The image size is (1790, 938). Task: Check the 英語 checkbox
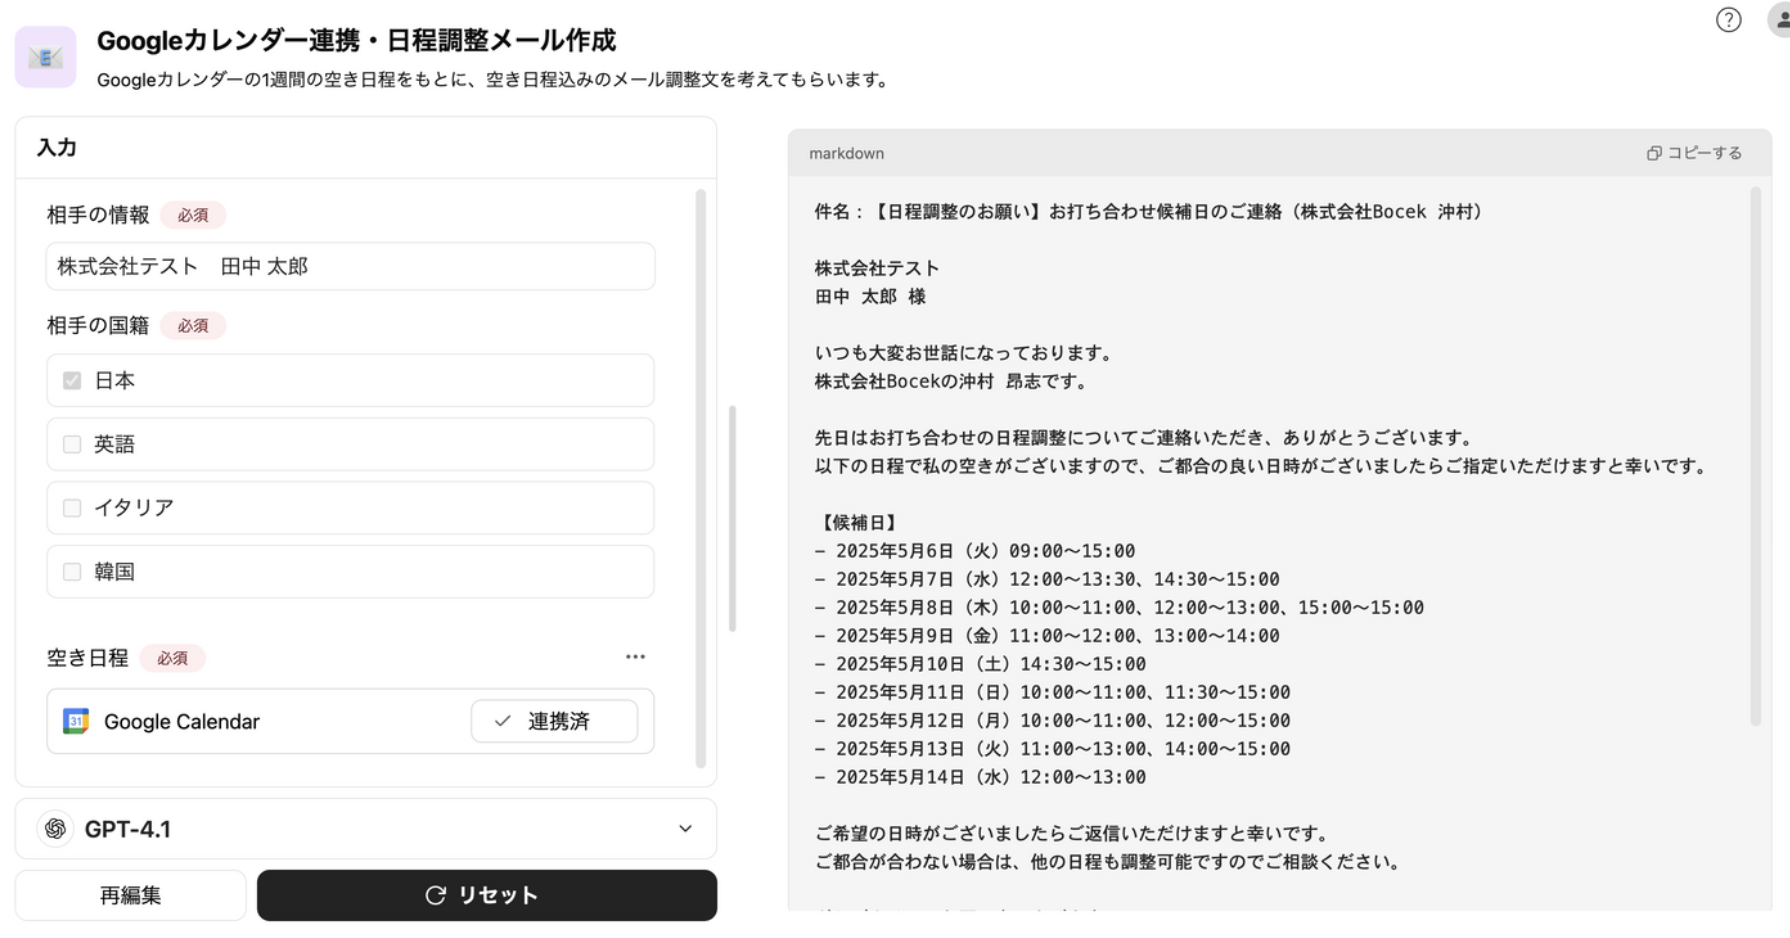(72, 444)
